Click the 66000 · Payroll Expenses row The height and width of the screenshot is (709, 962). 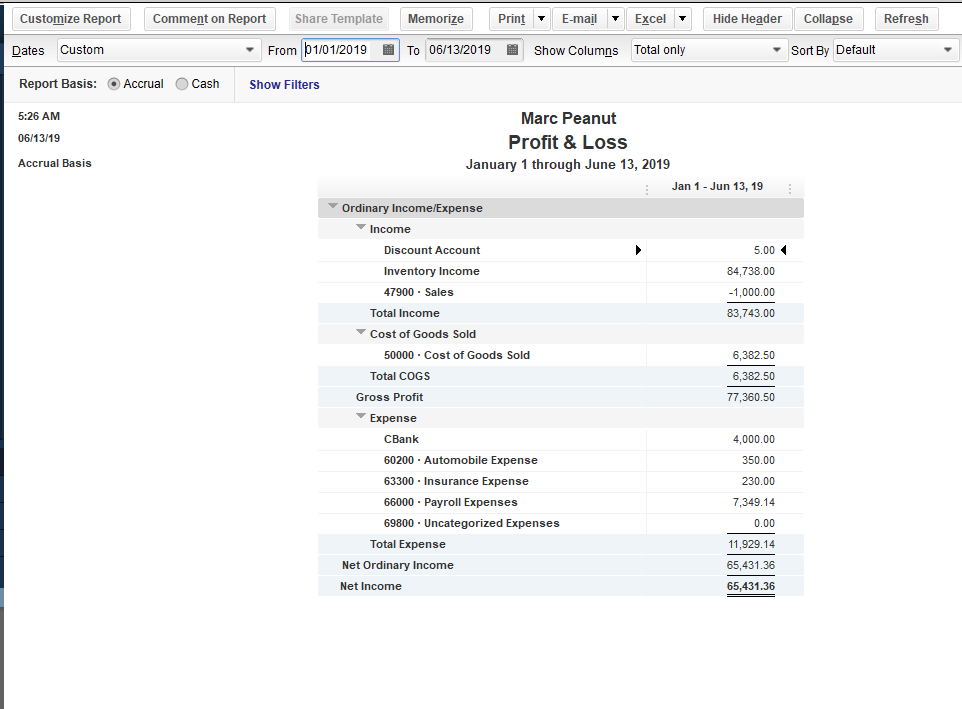pyautogui.click(x=561, y=502)
